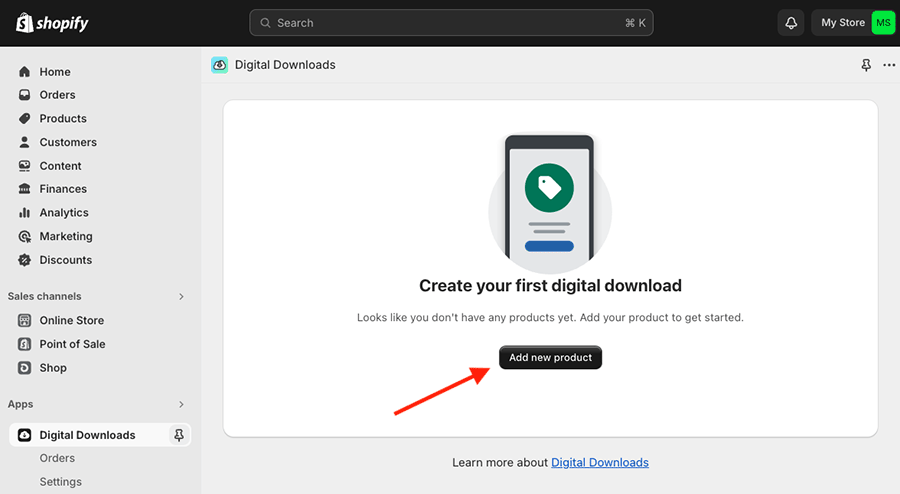The height and width of the screenshot is (494, 900).
Task: Click the ⌘ K shortcut hint
Action: coord(635,23)
